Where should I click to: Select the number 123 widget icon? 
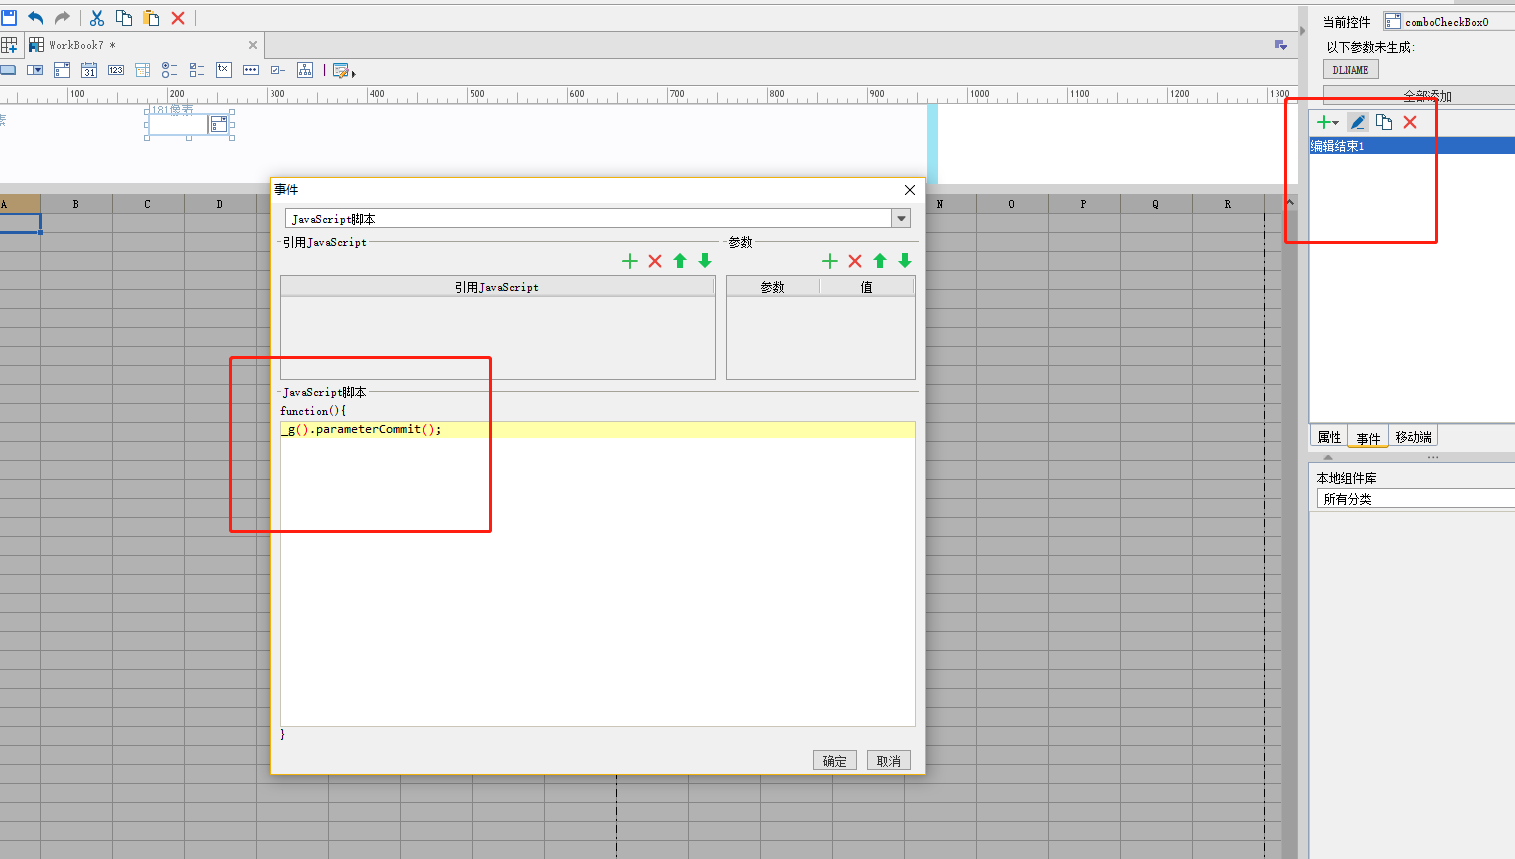116,70
